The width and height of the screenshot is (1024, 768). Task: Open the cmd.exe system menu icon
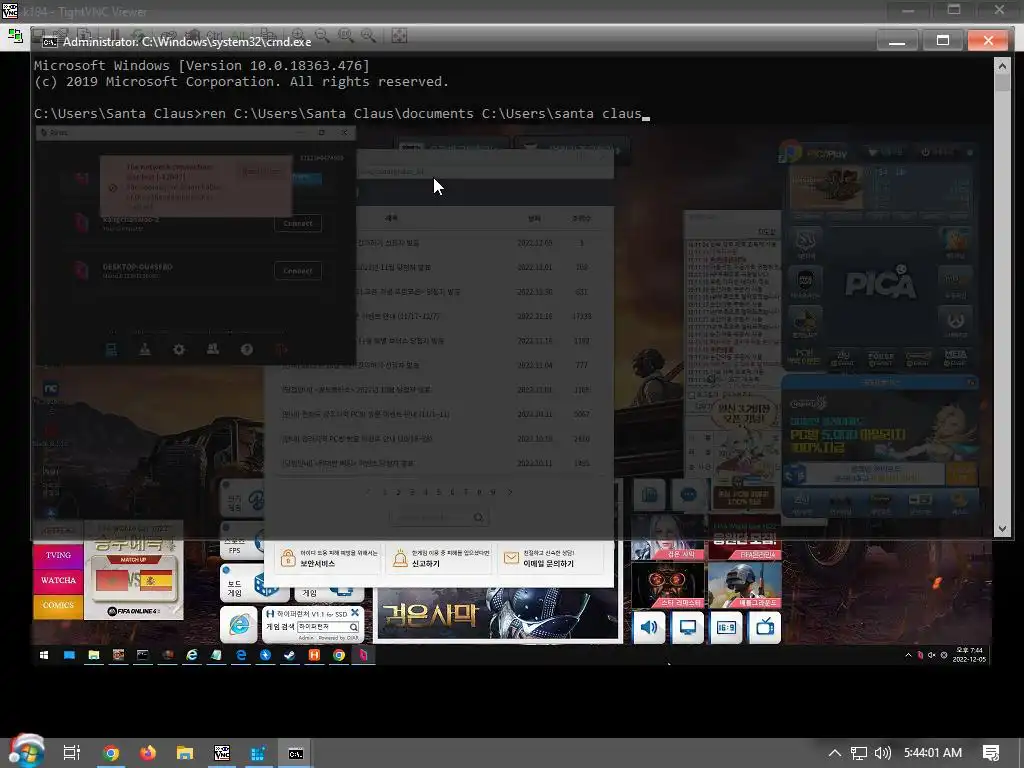[50, 42]
